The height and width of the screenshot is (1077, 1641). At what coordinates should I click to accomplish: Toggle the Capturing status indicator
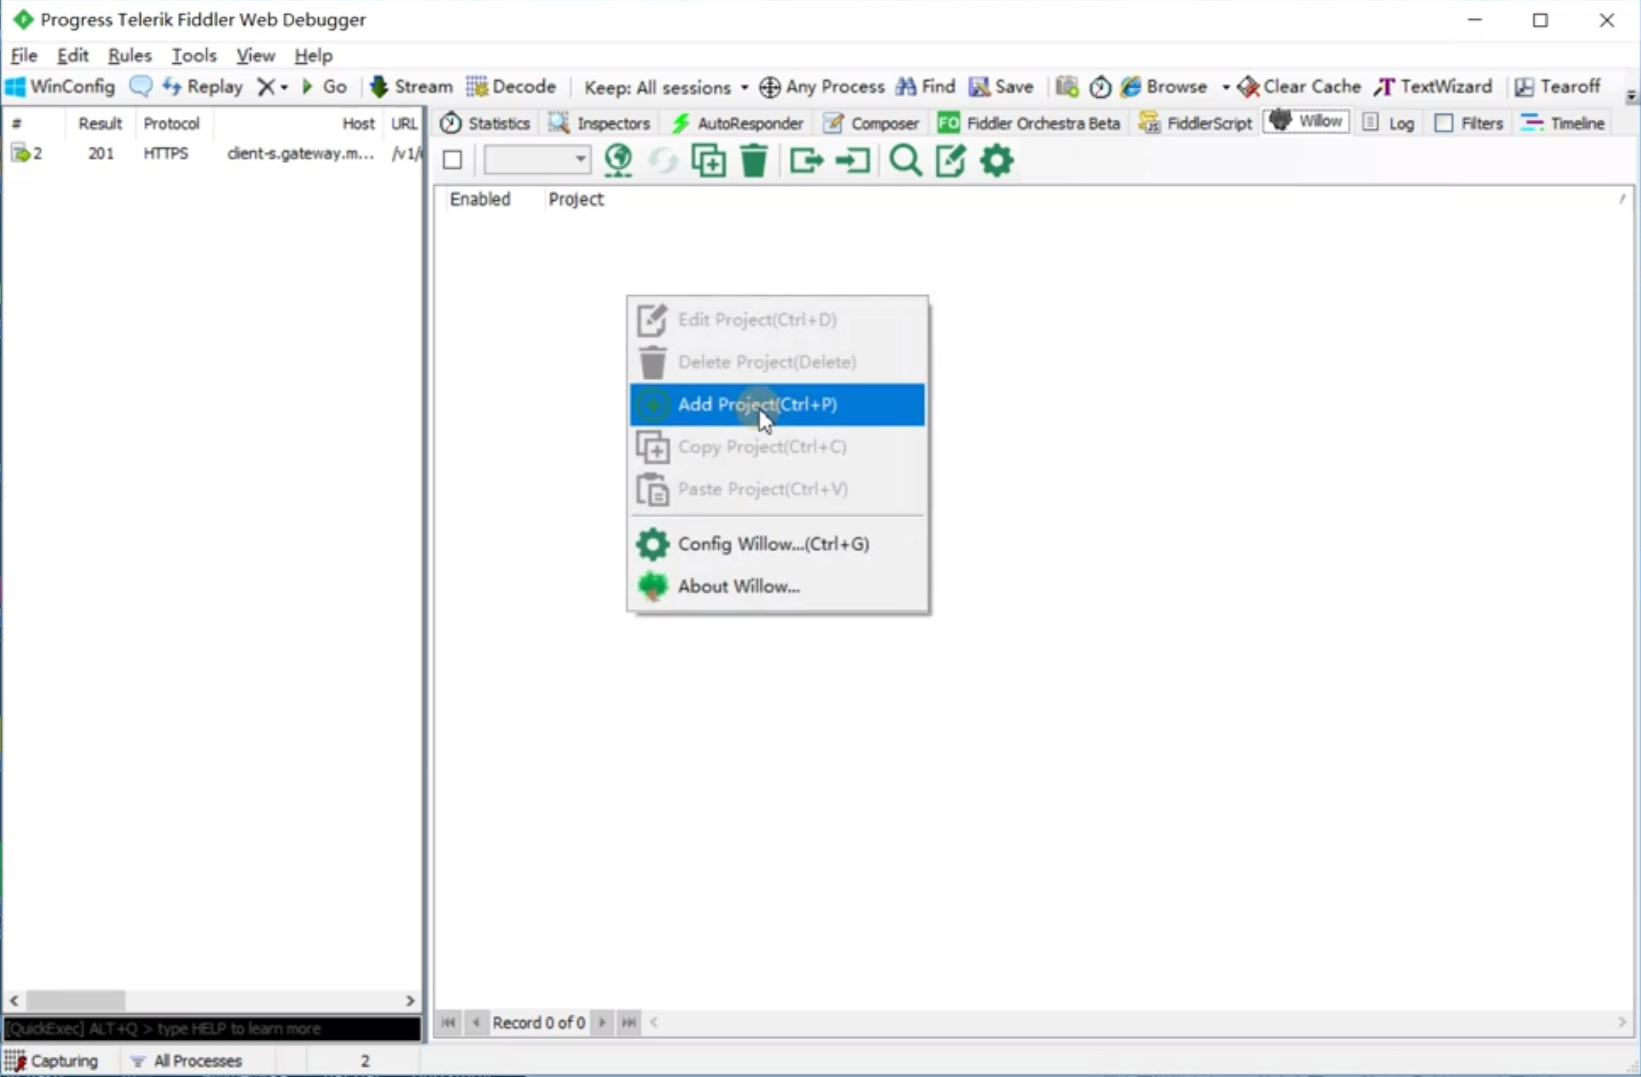[52, 1061]
